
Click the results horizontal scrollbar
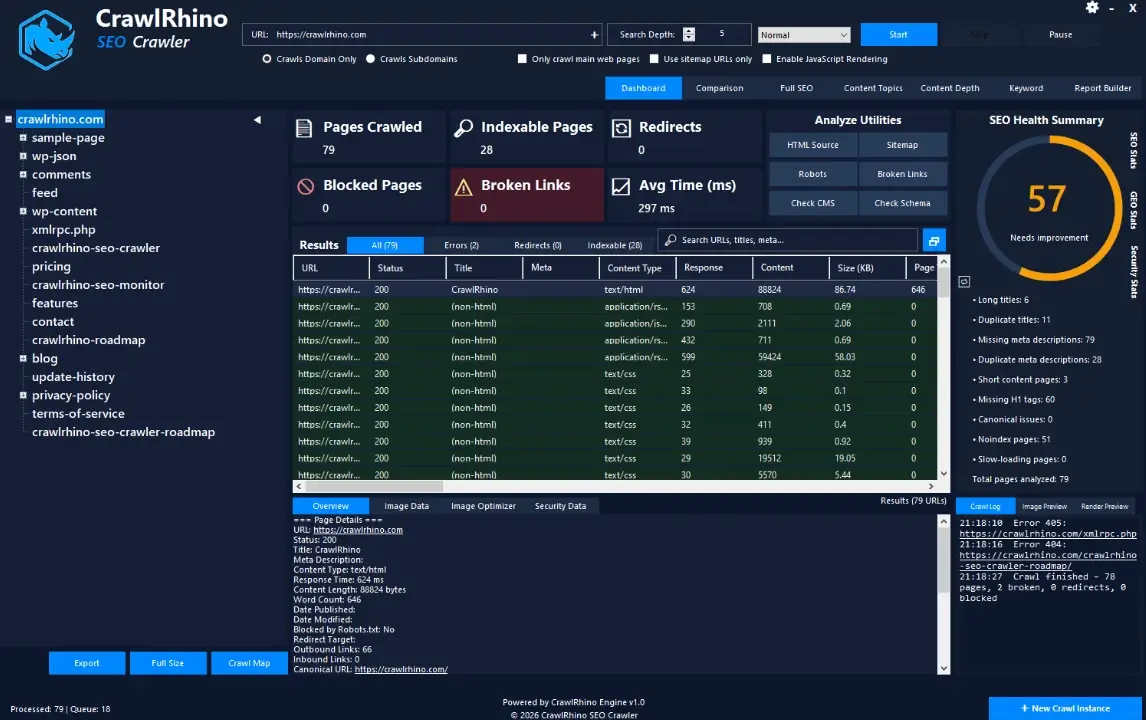coord(373,486)
